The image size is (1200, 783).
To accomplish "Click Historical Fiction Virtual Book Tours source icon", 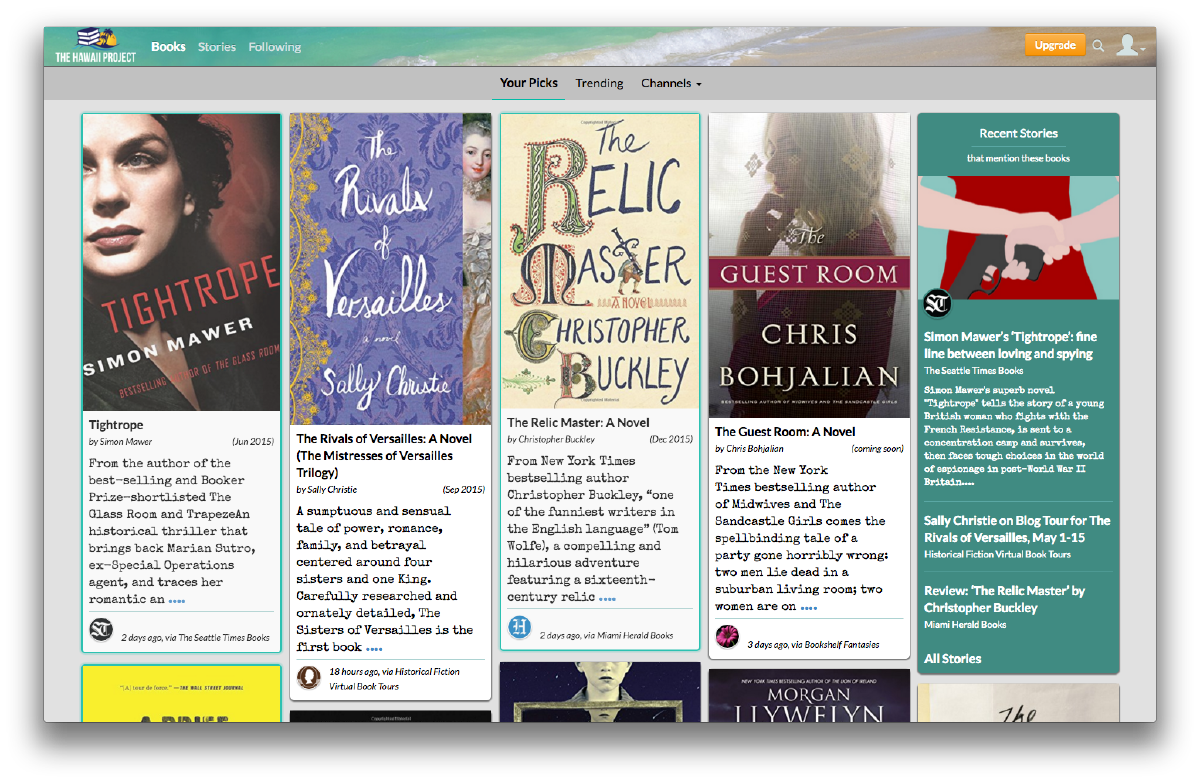I will tap(309, 678).
